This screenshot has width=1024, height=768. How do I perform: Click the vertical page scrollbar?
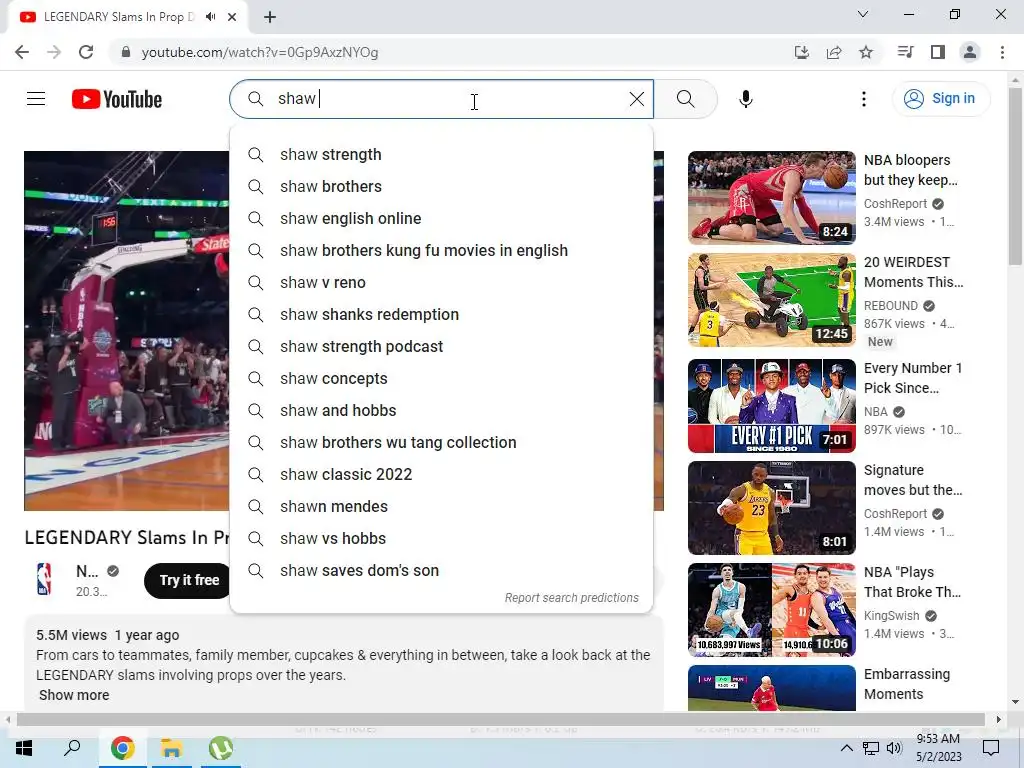[x=1015, y=176]
